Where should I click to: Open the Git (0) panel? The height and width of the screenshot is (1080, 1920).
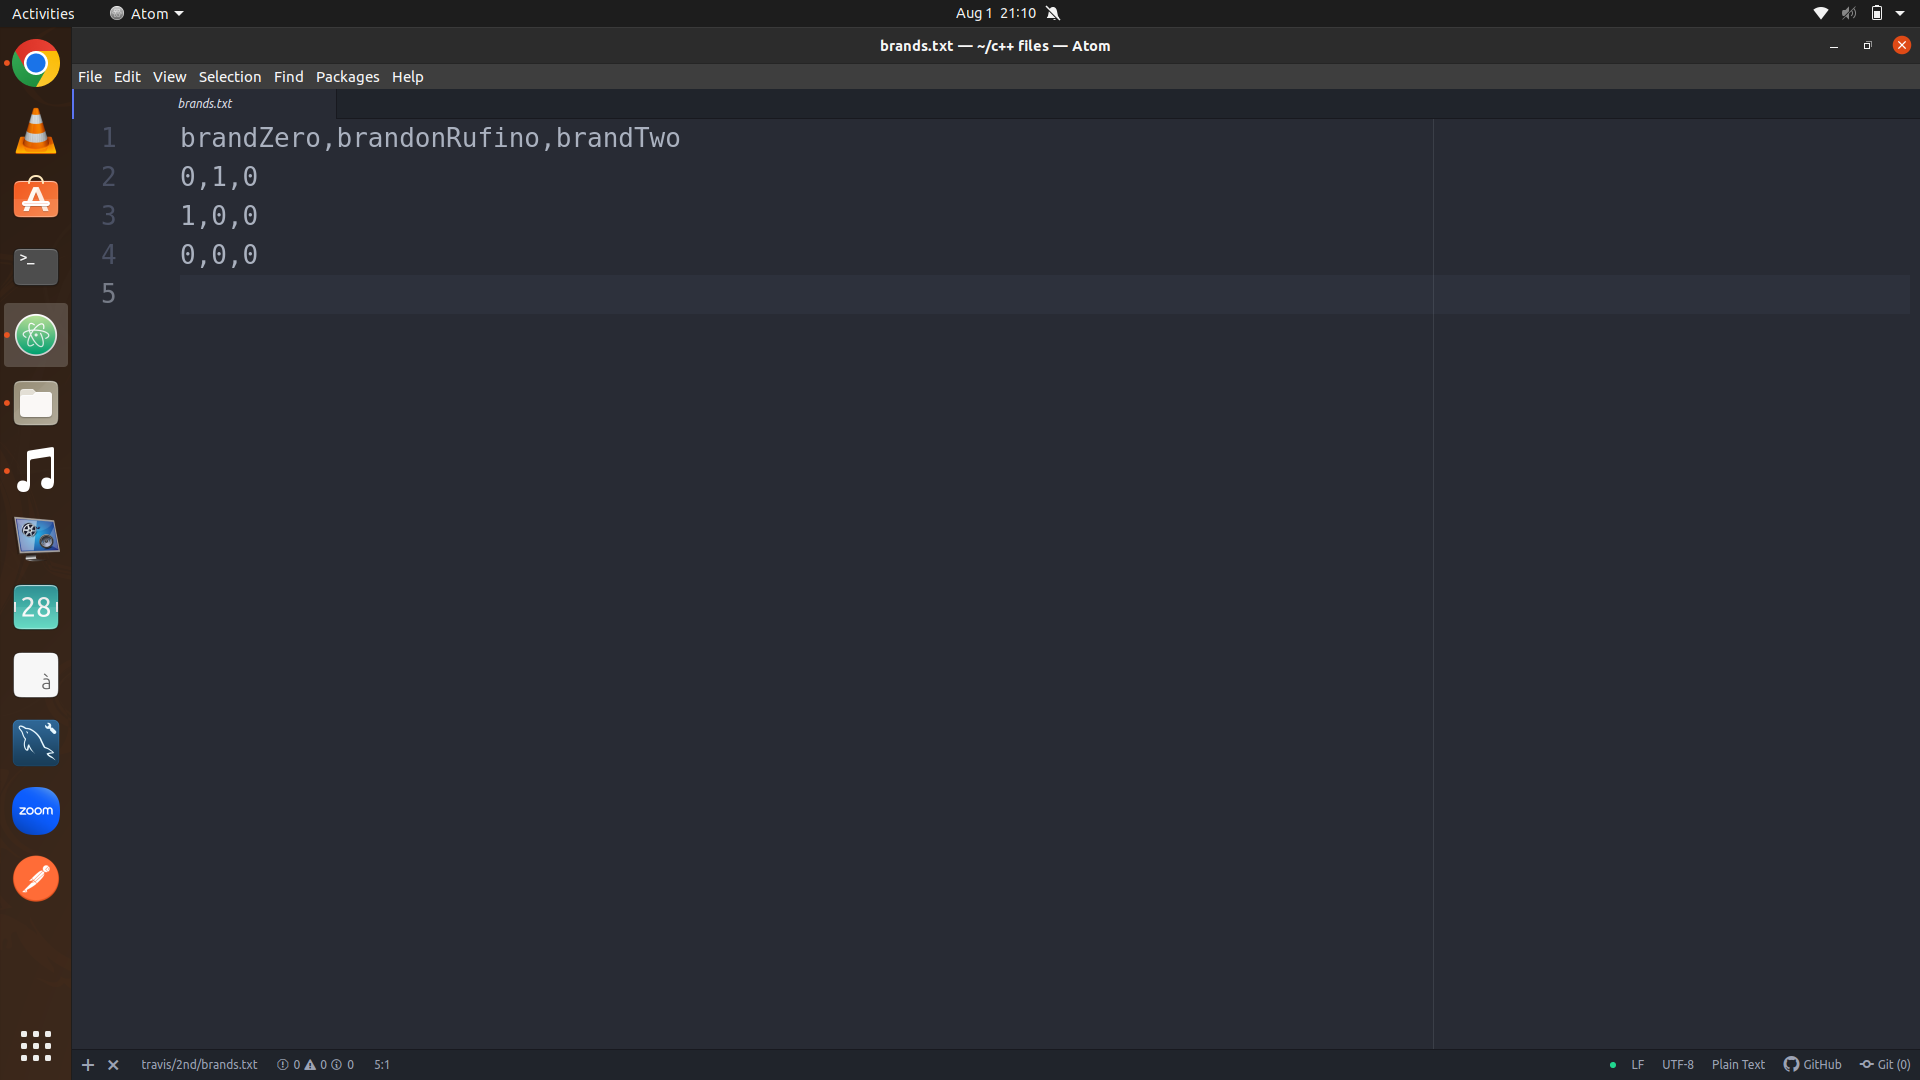(1885, 1065)
